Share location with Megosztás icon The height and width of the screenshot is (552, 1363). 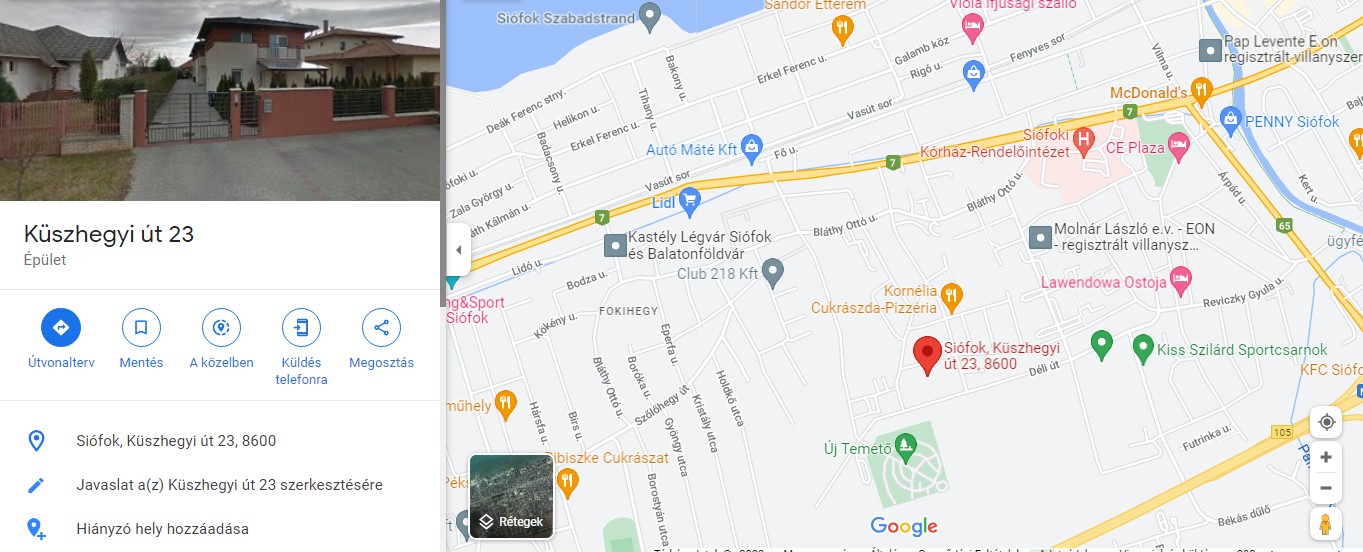tap(381, 327)
